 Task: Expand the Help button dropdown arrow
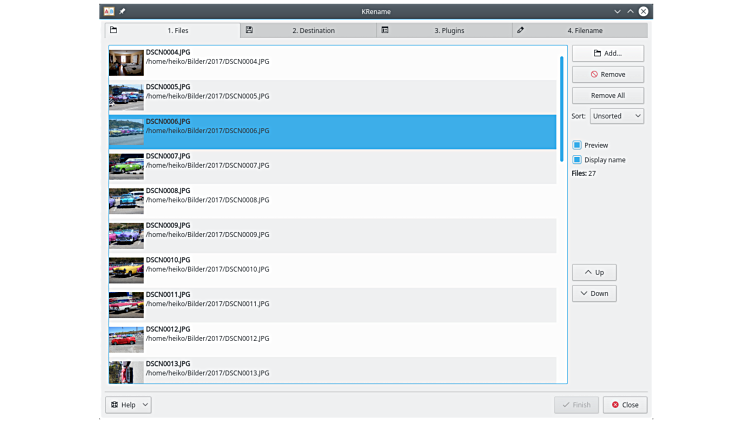[145, 405]
